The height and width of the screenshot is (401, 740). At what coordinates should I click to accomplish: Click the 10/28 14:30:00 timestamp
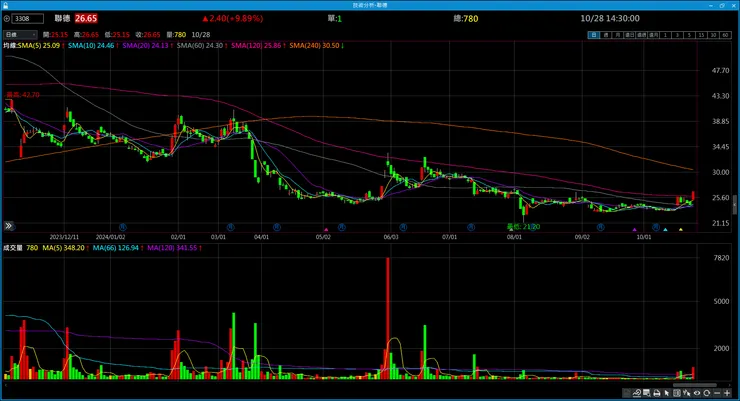610,18
